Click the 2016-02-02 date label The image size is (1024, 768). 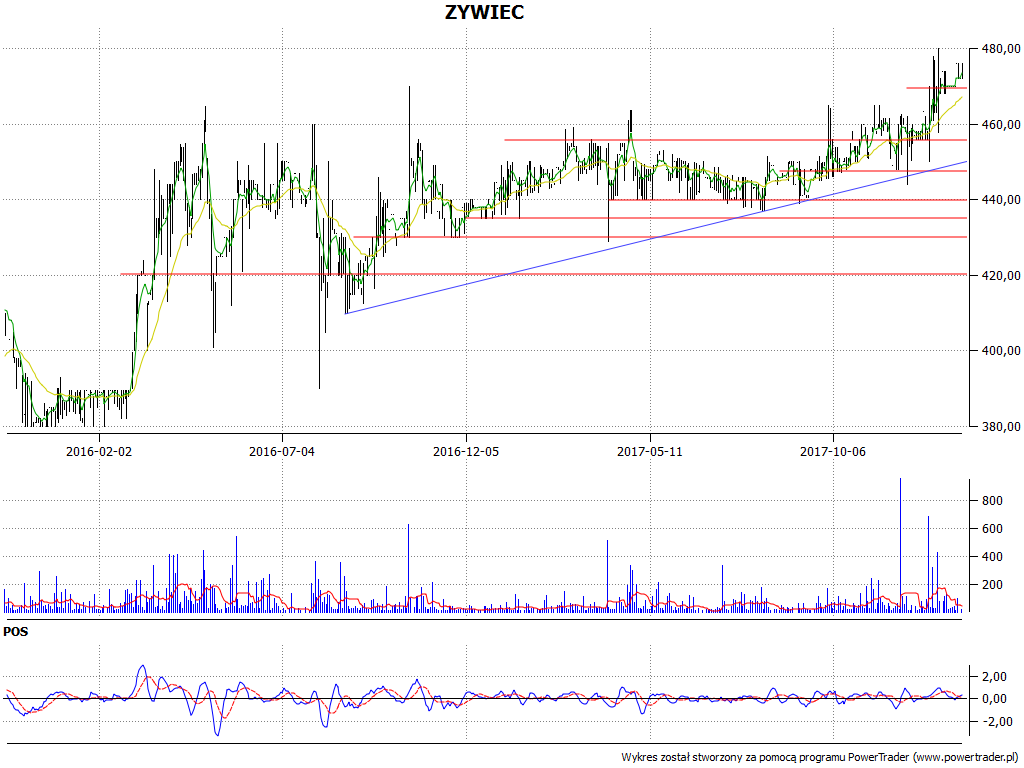click(x=99, y=451)
